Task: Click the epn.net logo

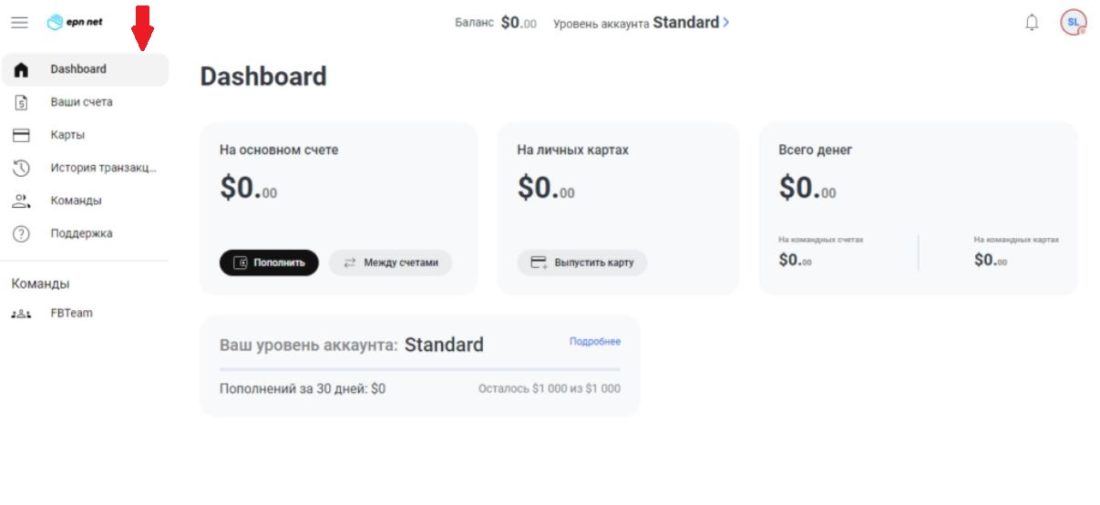Action: 75,22
